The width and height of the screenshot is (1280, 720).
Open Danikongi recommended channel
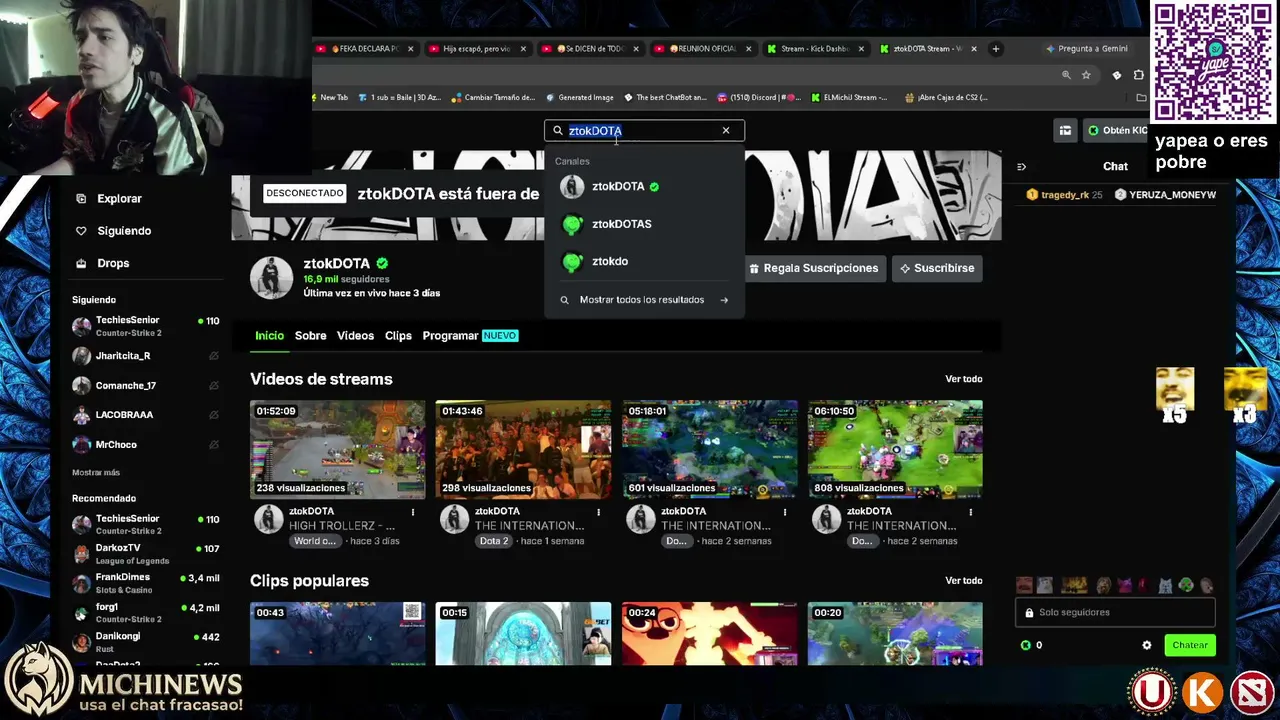tap(146, 642)
